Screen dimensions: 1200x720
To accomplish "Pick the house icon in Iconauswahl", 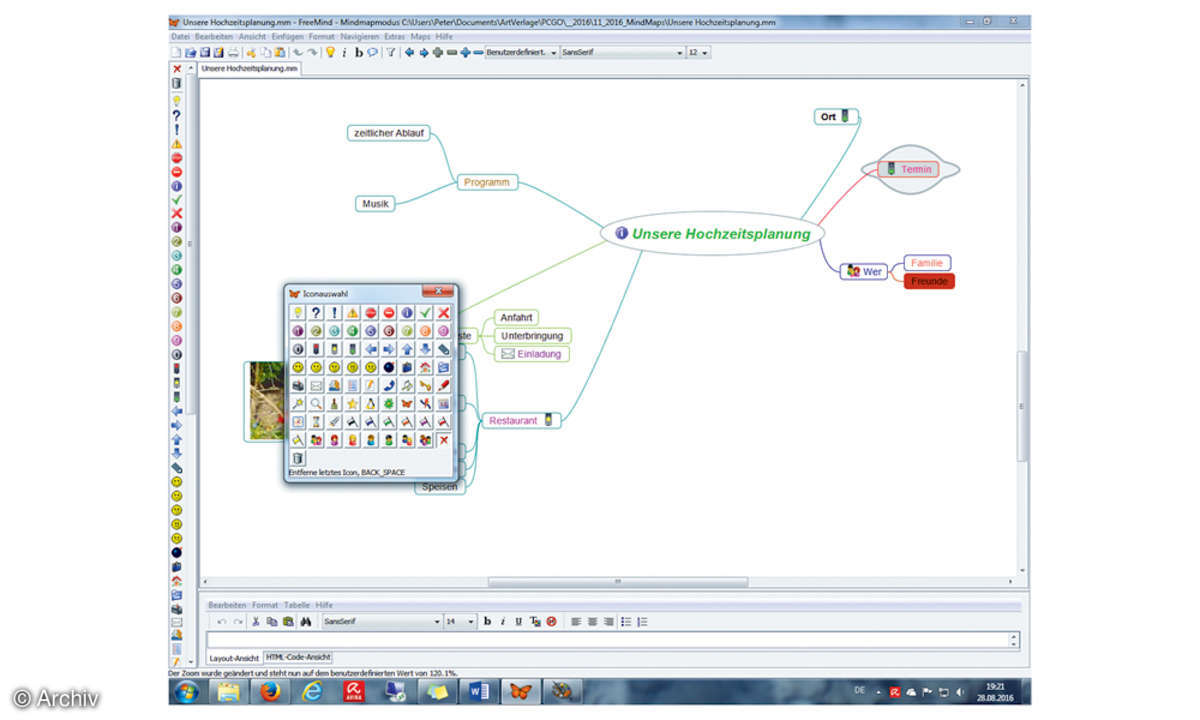I will click(425, 367).
